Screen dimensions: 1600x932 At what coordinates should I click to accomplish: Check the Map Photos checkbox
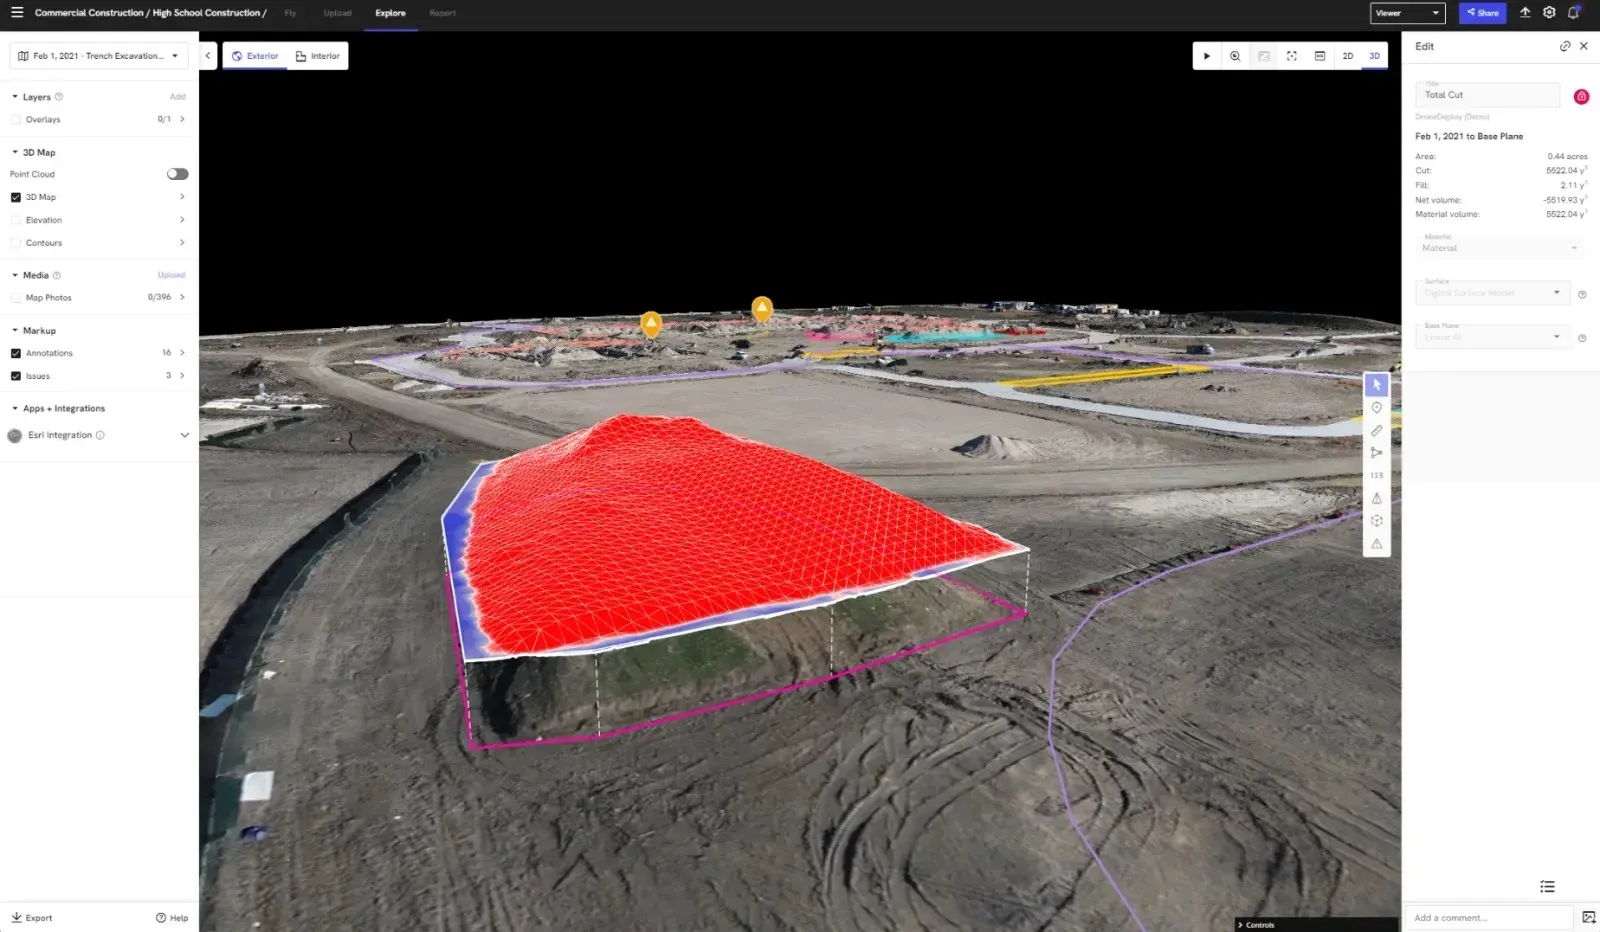[16, 298]
